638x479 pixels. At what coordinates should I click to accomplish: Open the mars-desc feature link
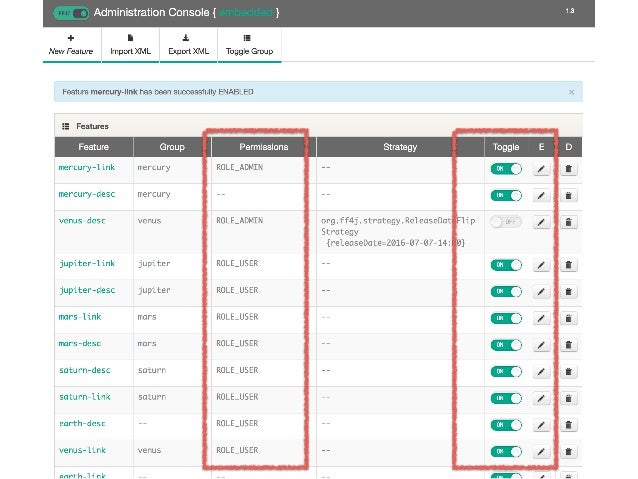point(80,343)
